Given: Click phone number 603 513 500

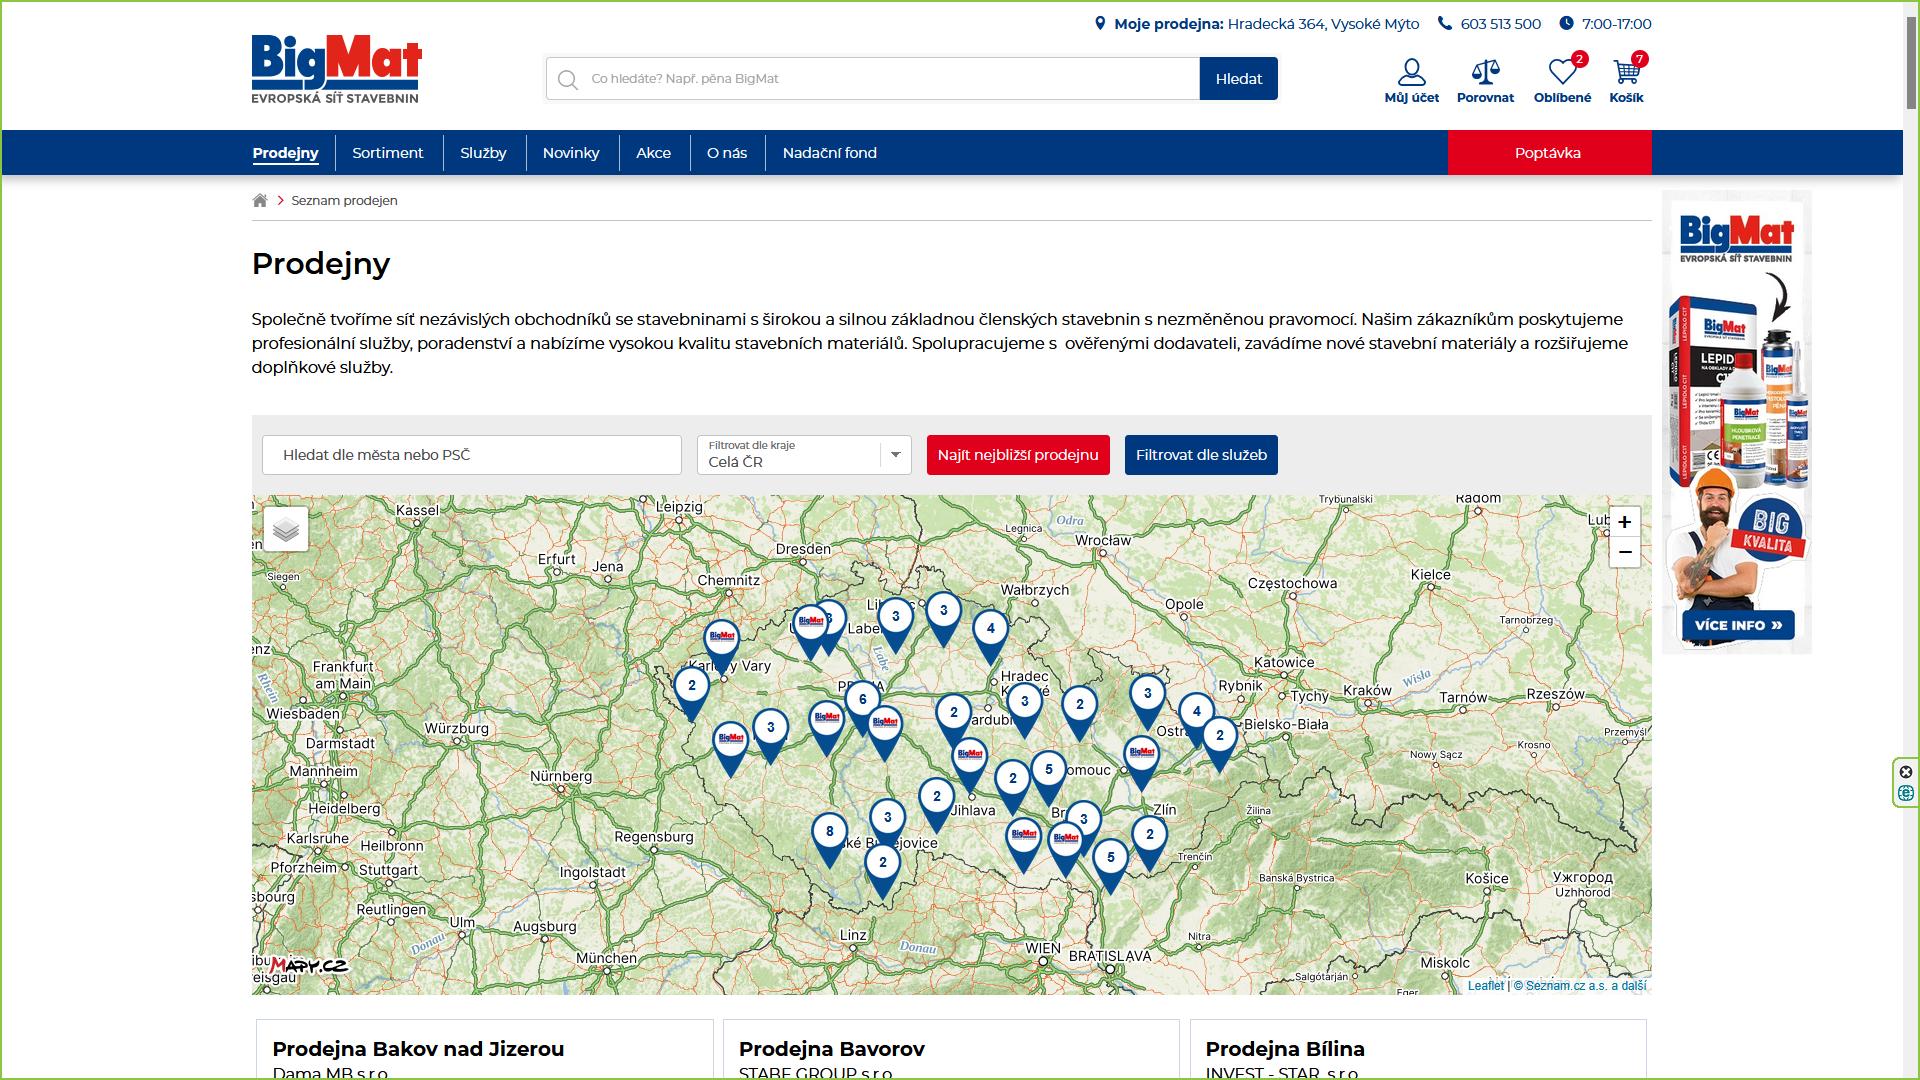Looking at the screenshot, I should pos(1500,24).
